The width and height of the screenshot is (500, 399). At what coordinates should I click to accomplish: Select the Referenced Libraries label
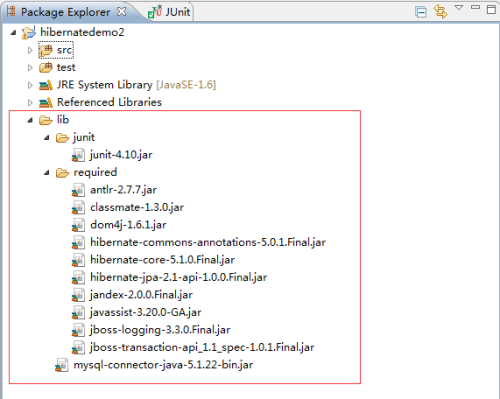[x=109, y=102]
